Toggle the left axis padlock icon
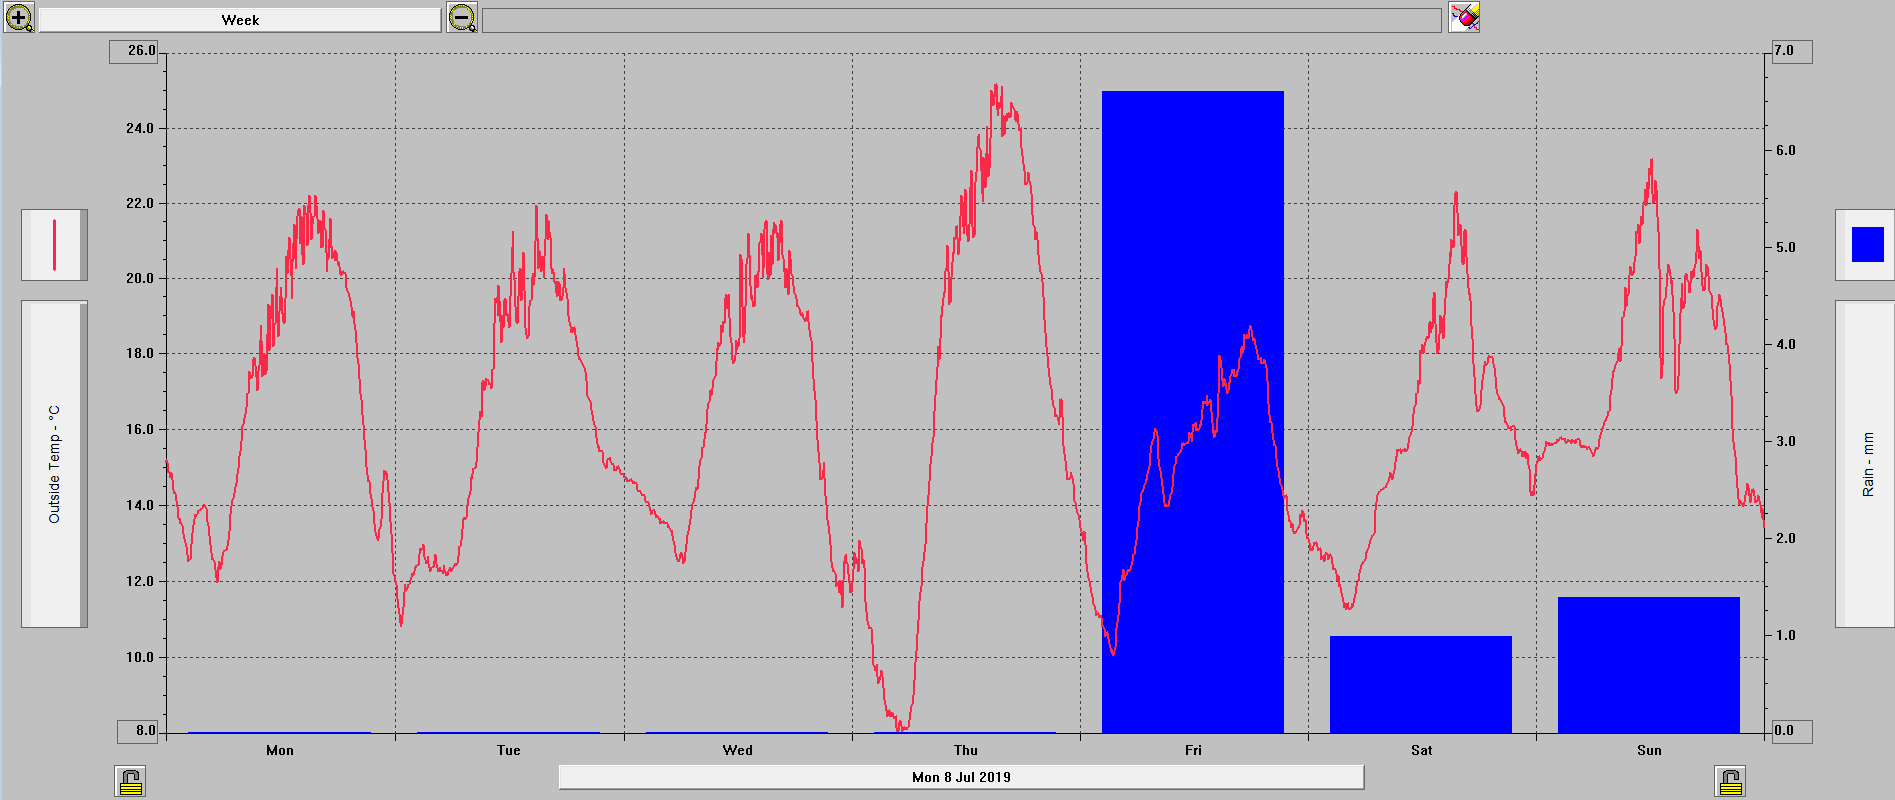Screen dimensions: 1895x800 130,781
